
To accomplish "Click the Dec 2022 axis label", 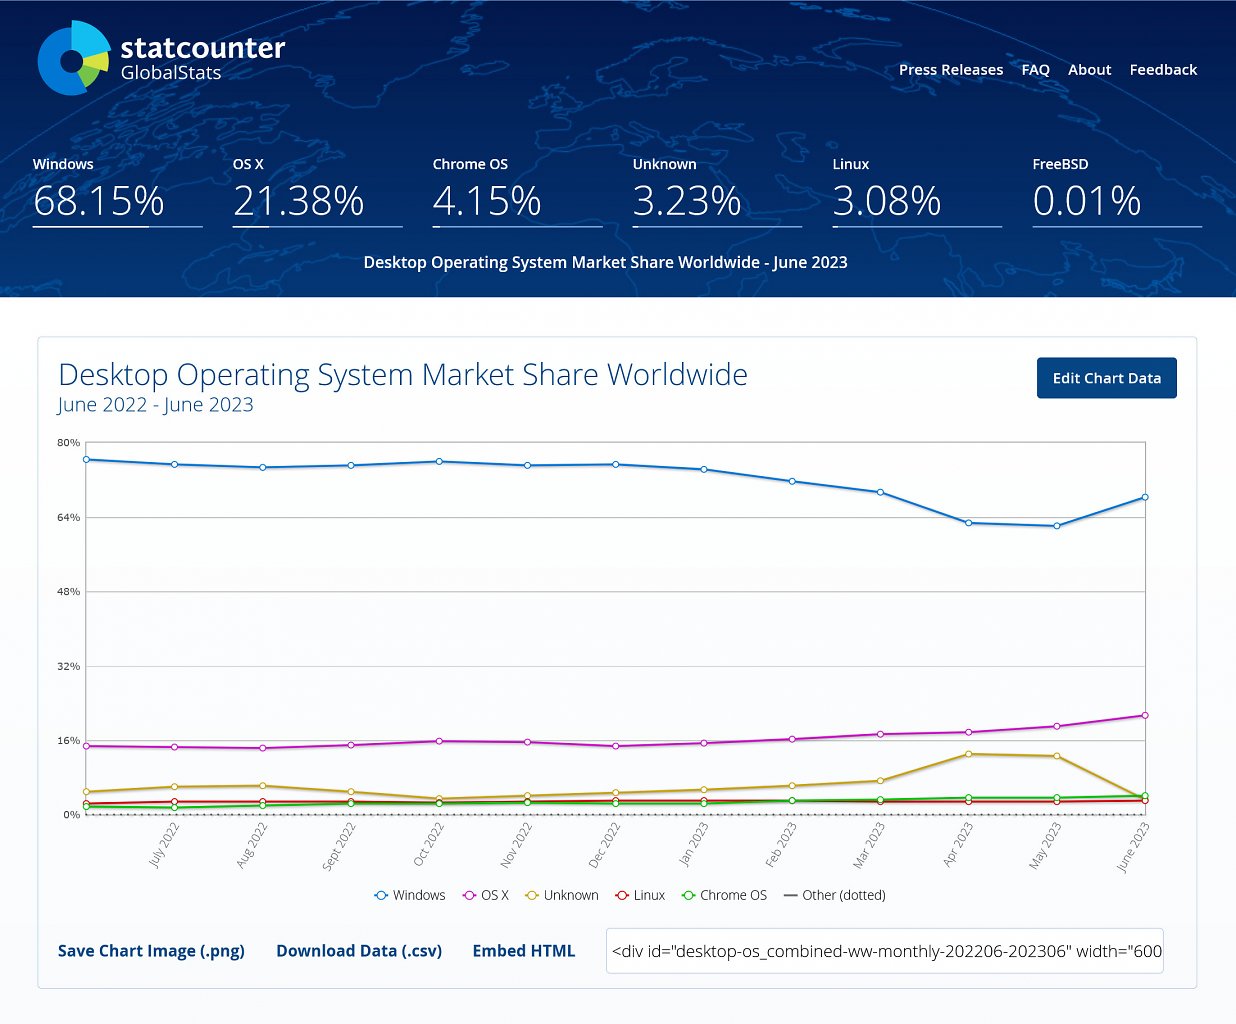I will 604,846.
